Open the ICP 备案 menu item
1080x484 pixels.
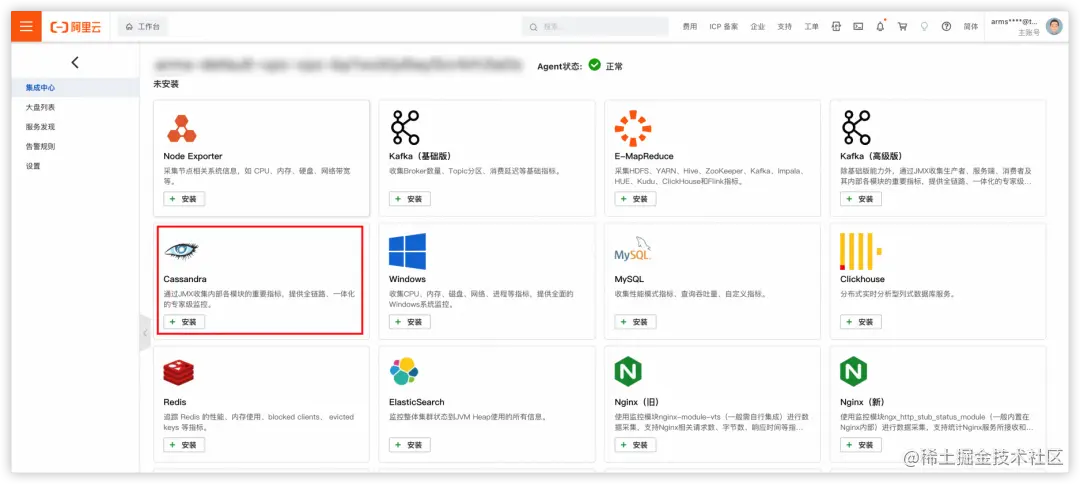(x=723, y=27)
